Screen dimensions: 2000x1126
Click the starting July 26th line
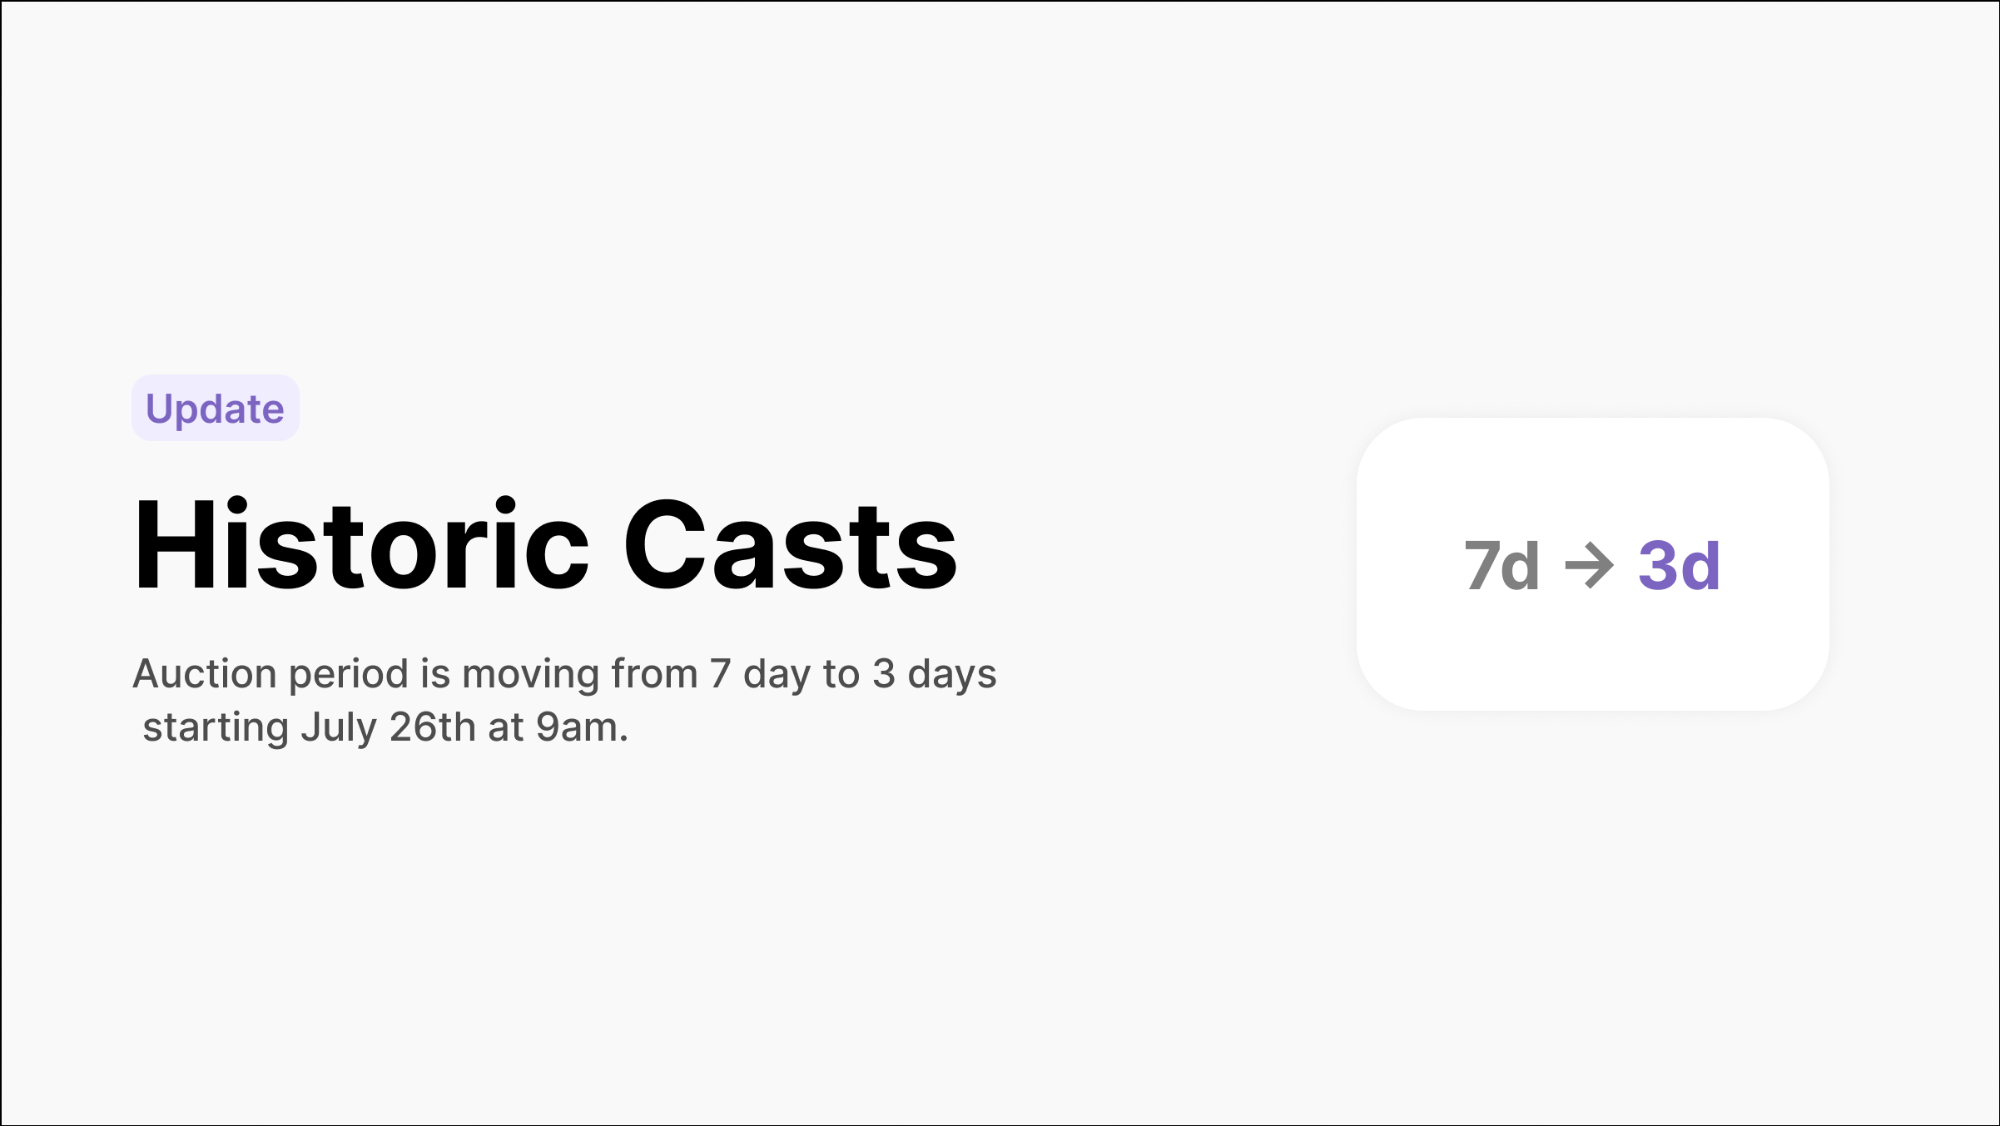coord(385,728)
